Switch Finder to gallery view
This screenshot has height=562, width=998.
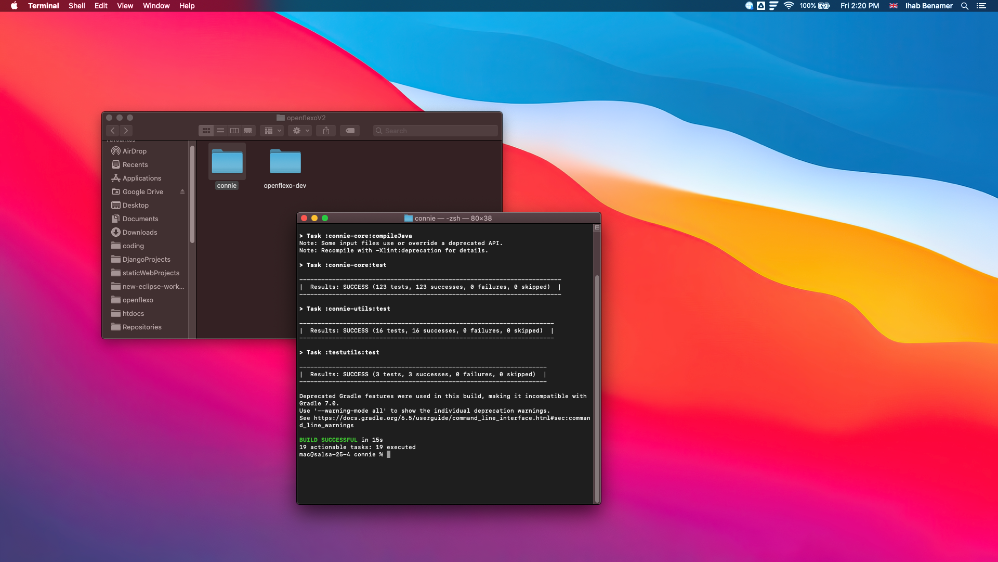pos(248,130)
